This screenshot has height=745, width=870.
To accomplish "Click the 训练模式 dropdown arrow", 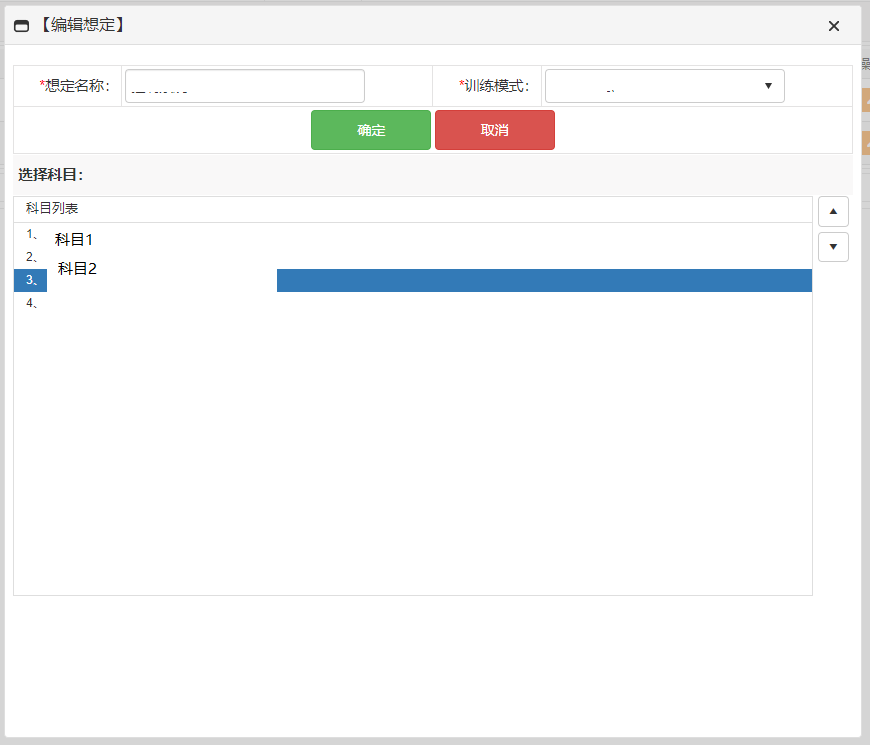I will (768, 86).
